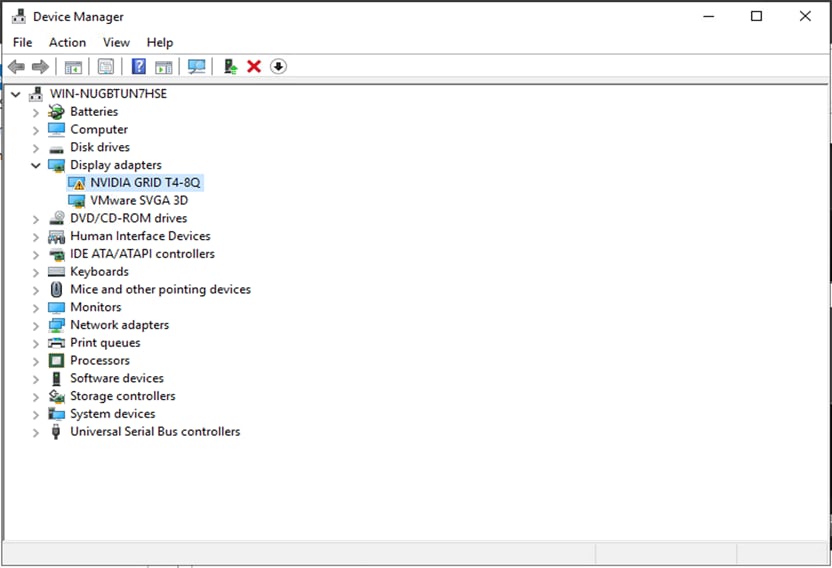Click the VMware SVGA 3D adapter icon
832x568 pixels.
(x=76, y=201)
